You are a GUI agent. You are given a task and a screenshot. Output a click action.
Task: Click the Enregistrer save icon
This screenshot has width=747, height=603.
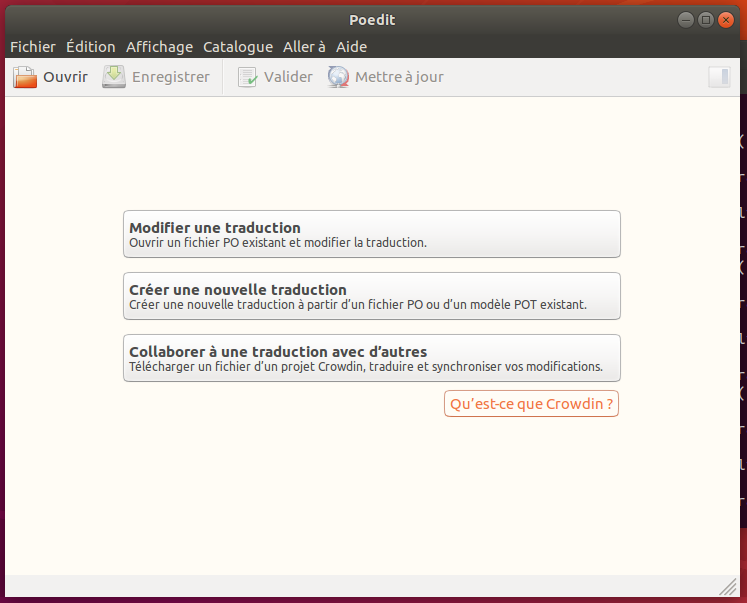click(114, 77)
